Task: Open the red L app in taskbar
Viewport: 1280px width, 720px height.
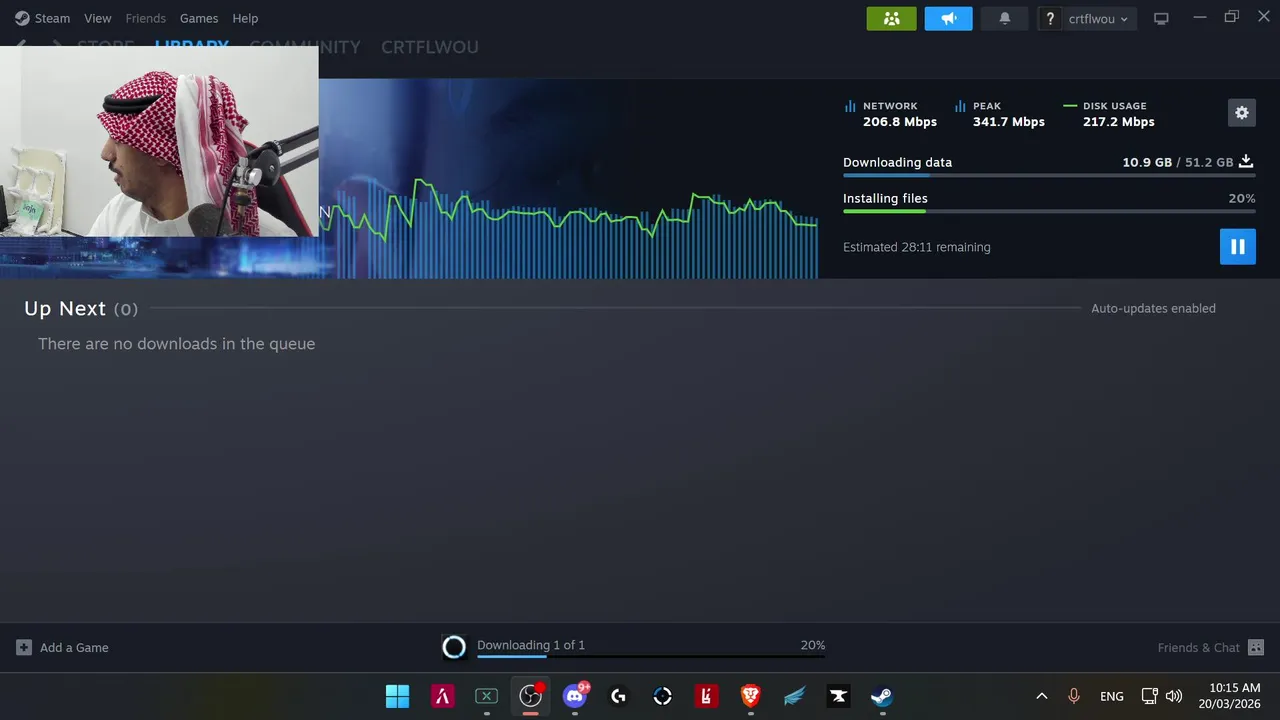Action: coord(706,696)
